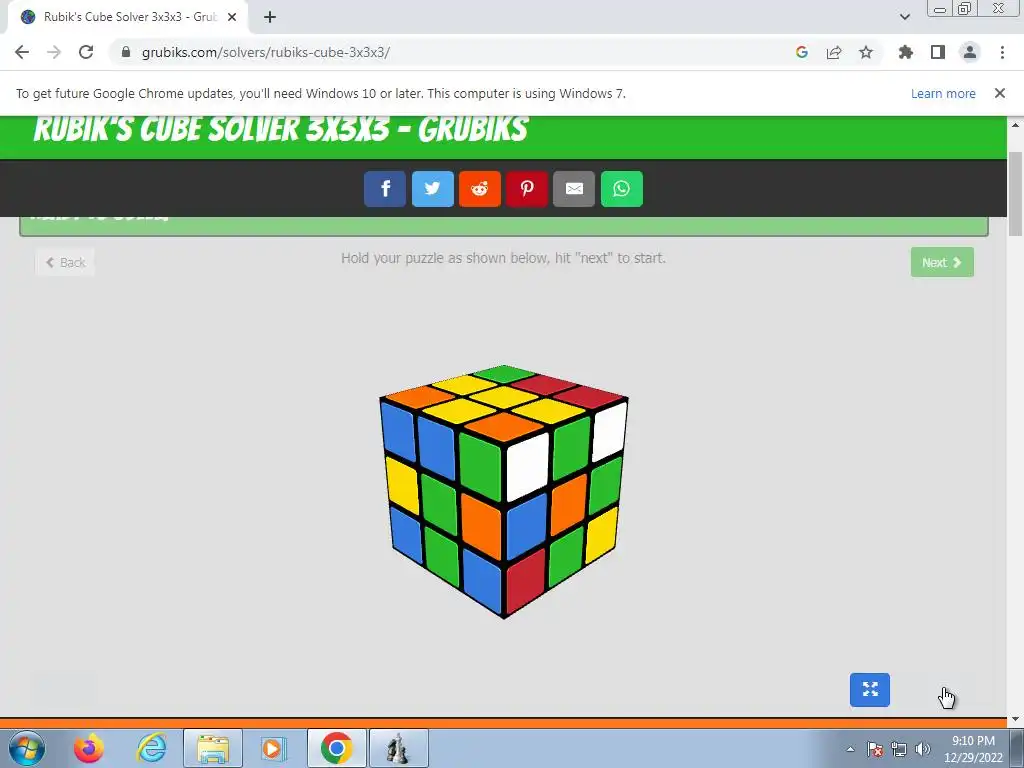
Task: Open the chess app in the taskbar
Action: [398, 748]
